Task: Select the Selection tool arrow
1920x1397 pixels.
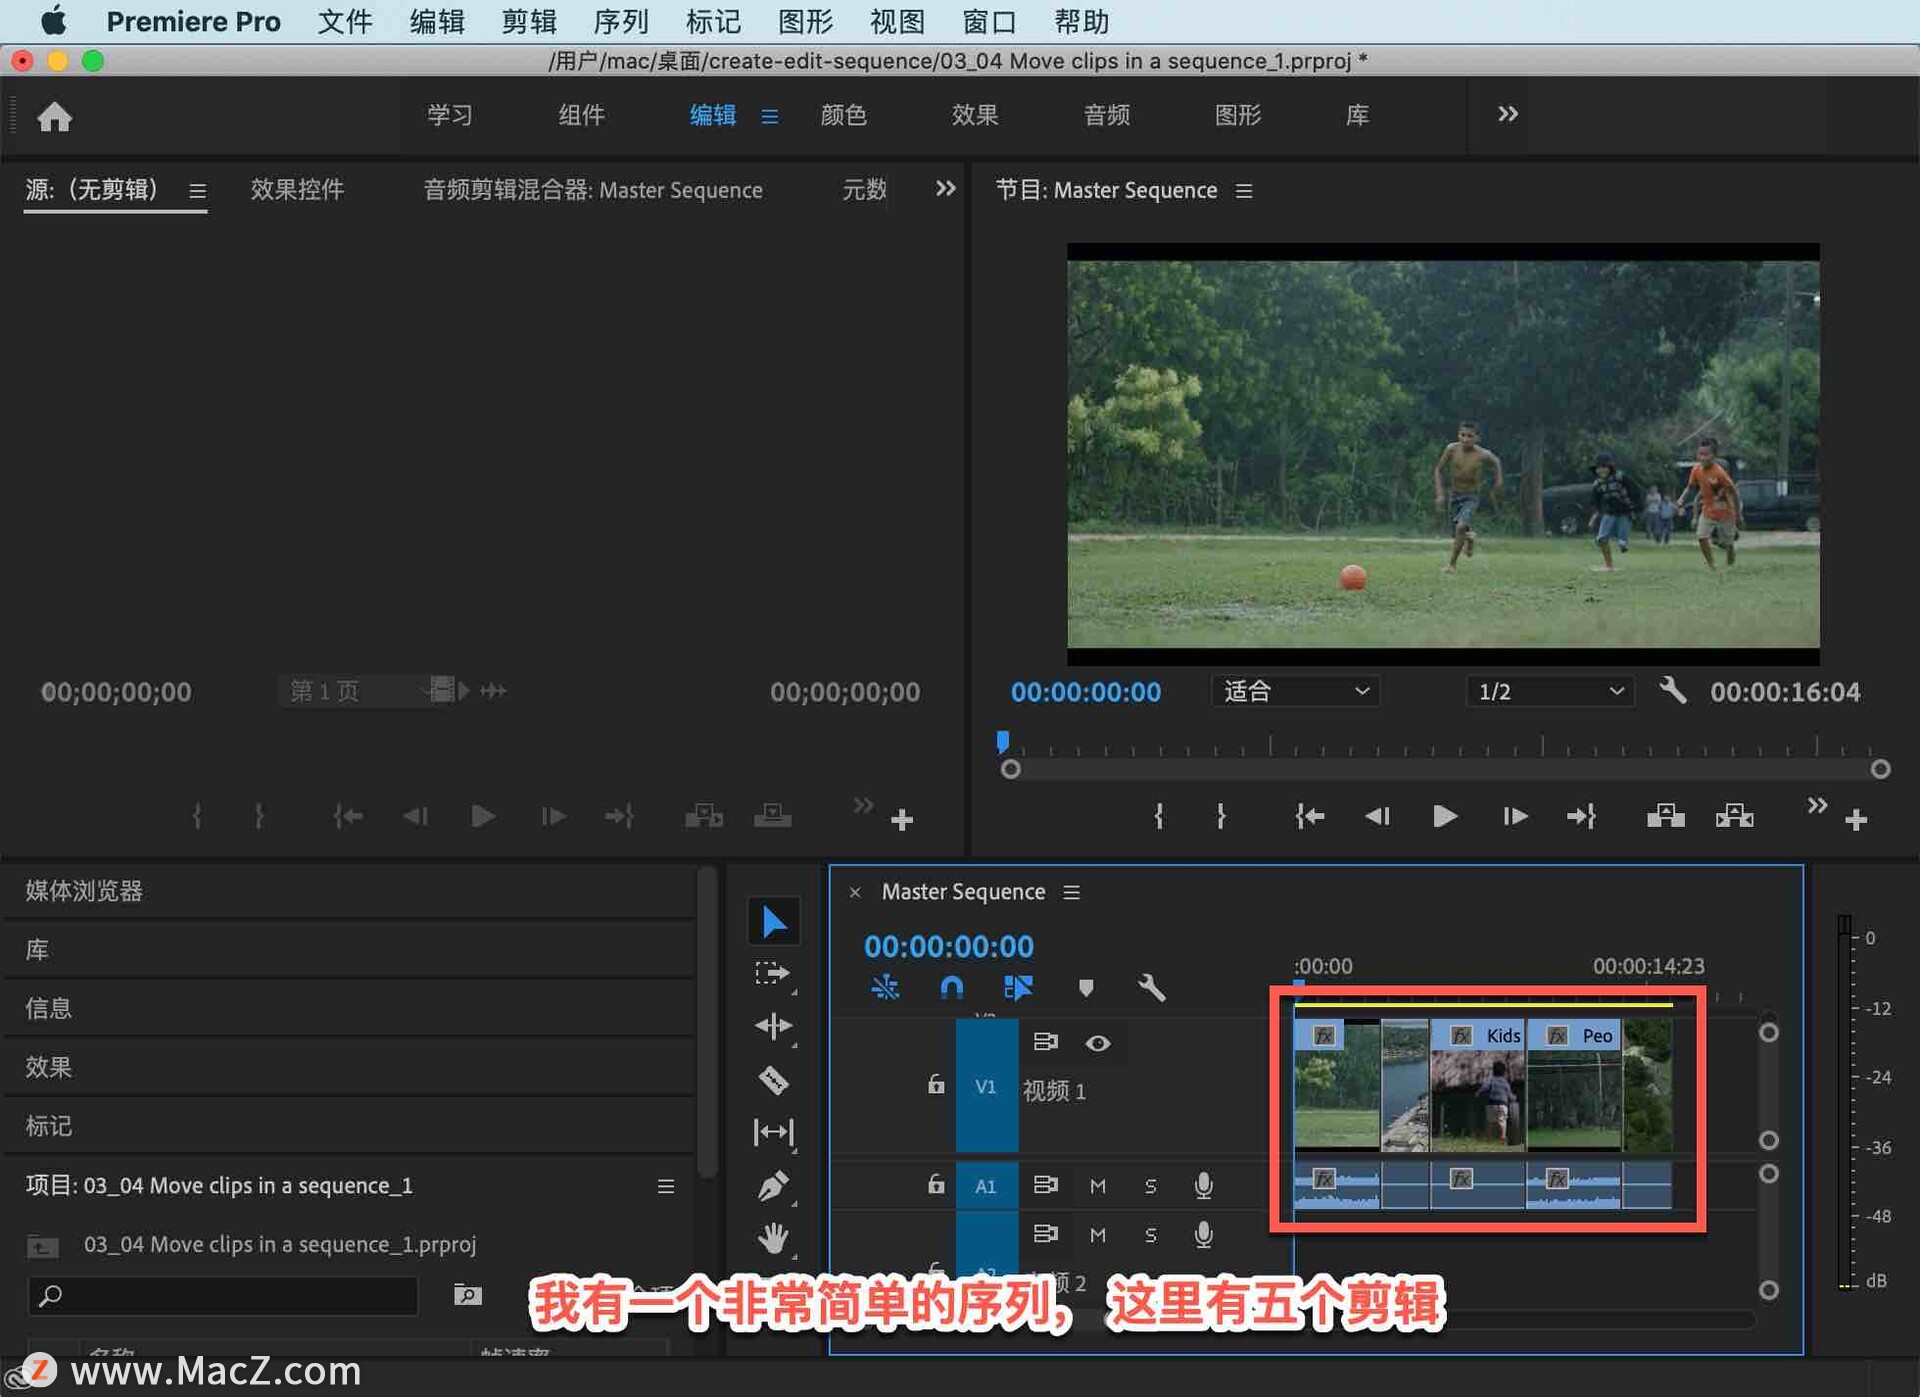Action: coord(773,921)
